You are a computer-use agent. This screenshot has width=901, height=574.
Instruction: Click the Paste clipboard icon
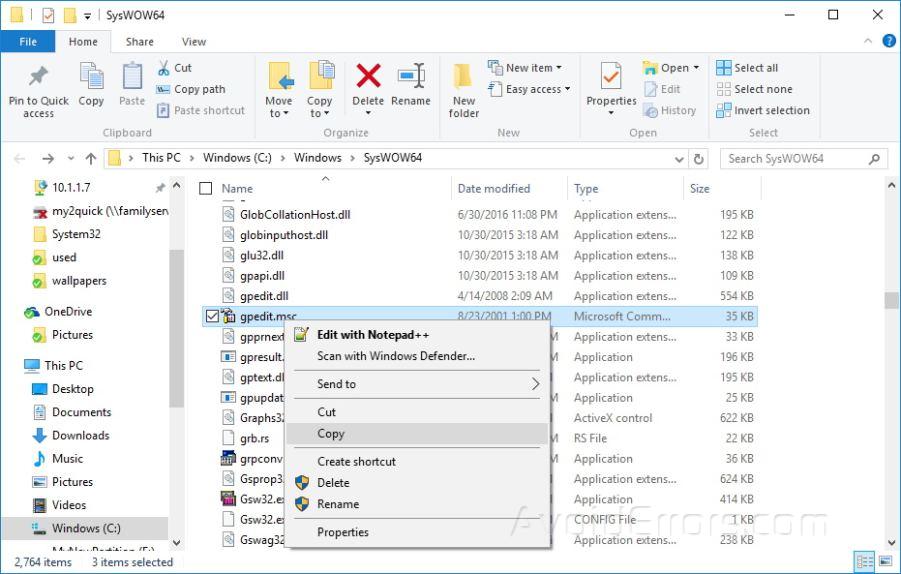click(x=132, y=78)
